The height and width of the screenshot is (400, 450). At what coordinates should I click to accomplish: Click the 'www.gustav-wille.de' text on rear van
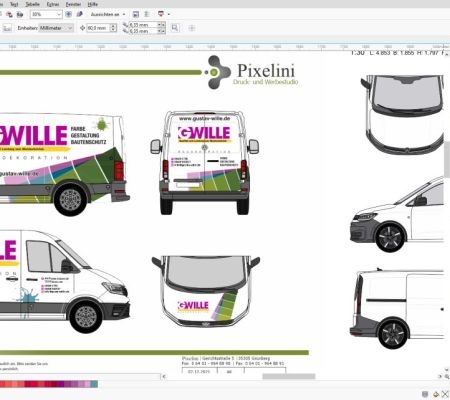[x=205, y=118]
